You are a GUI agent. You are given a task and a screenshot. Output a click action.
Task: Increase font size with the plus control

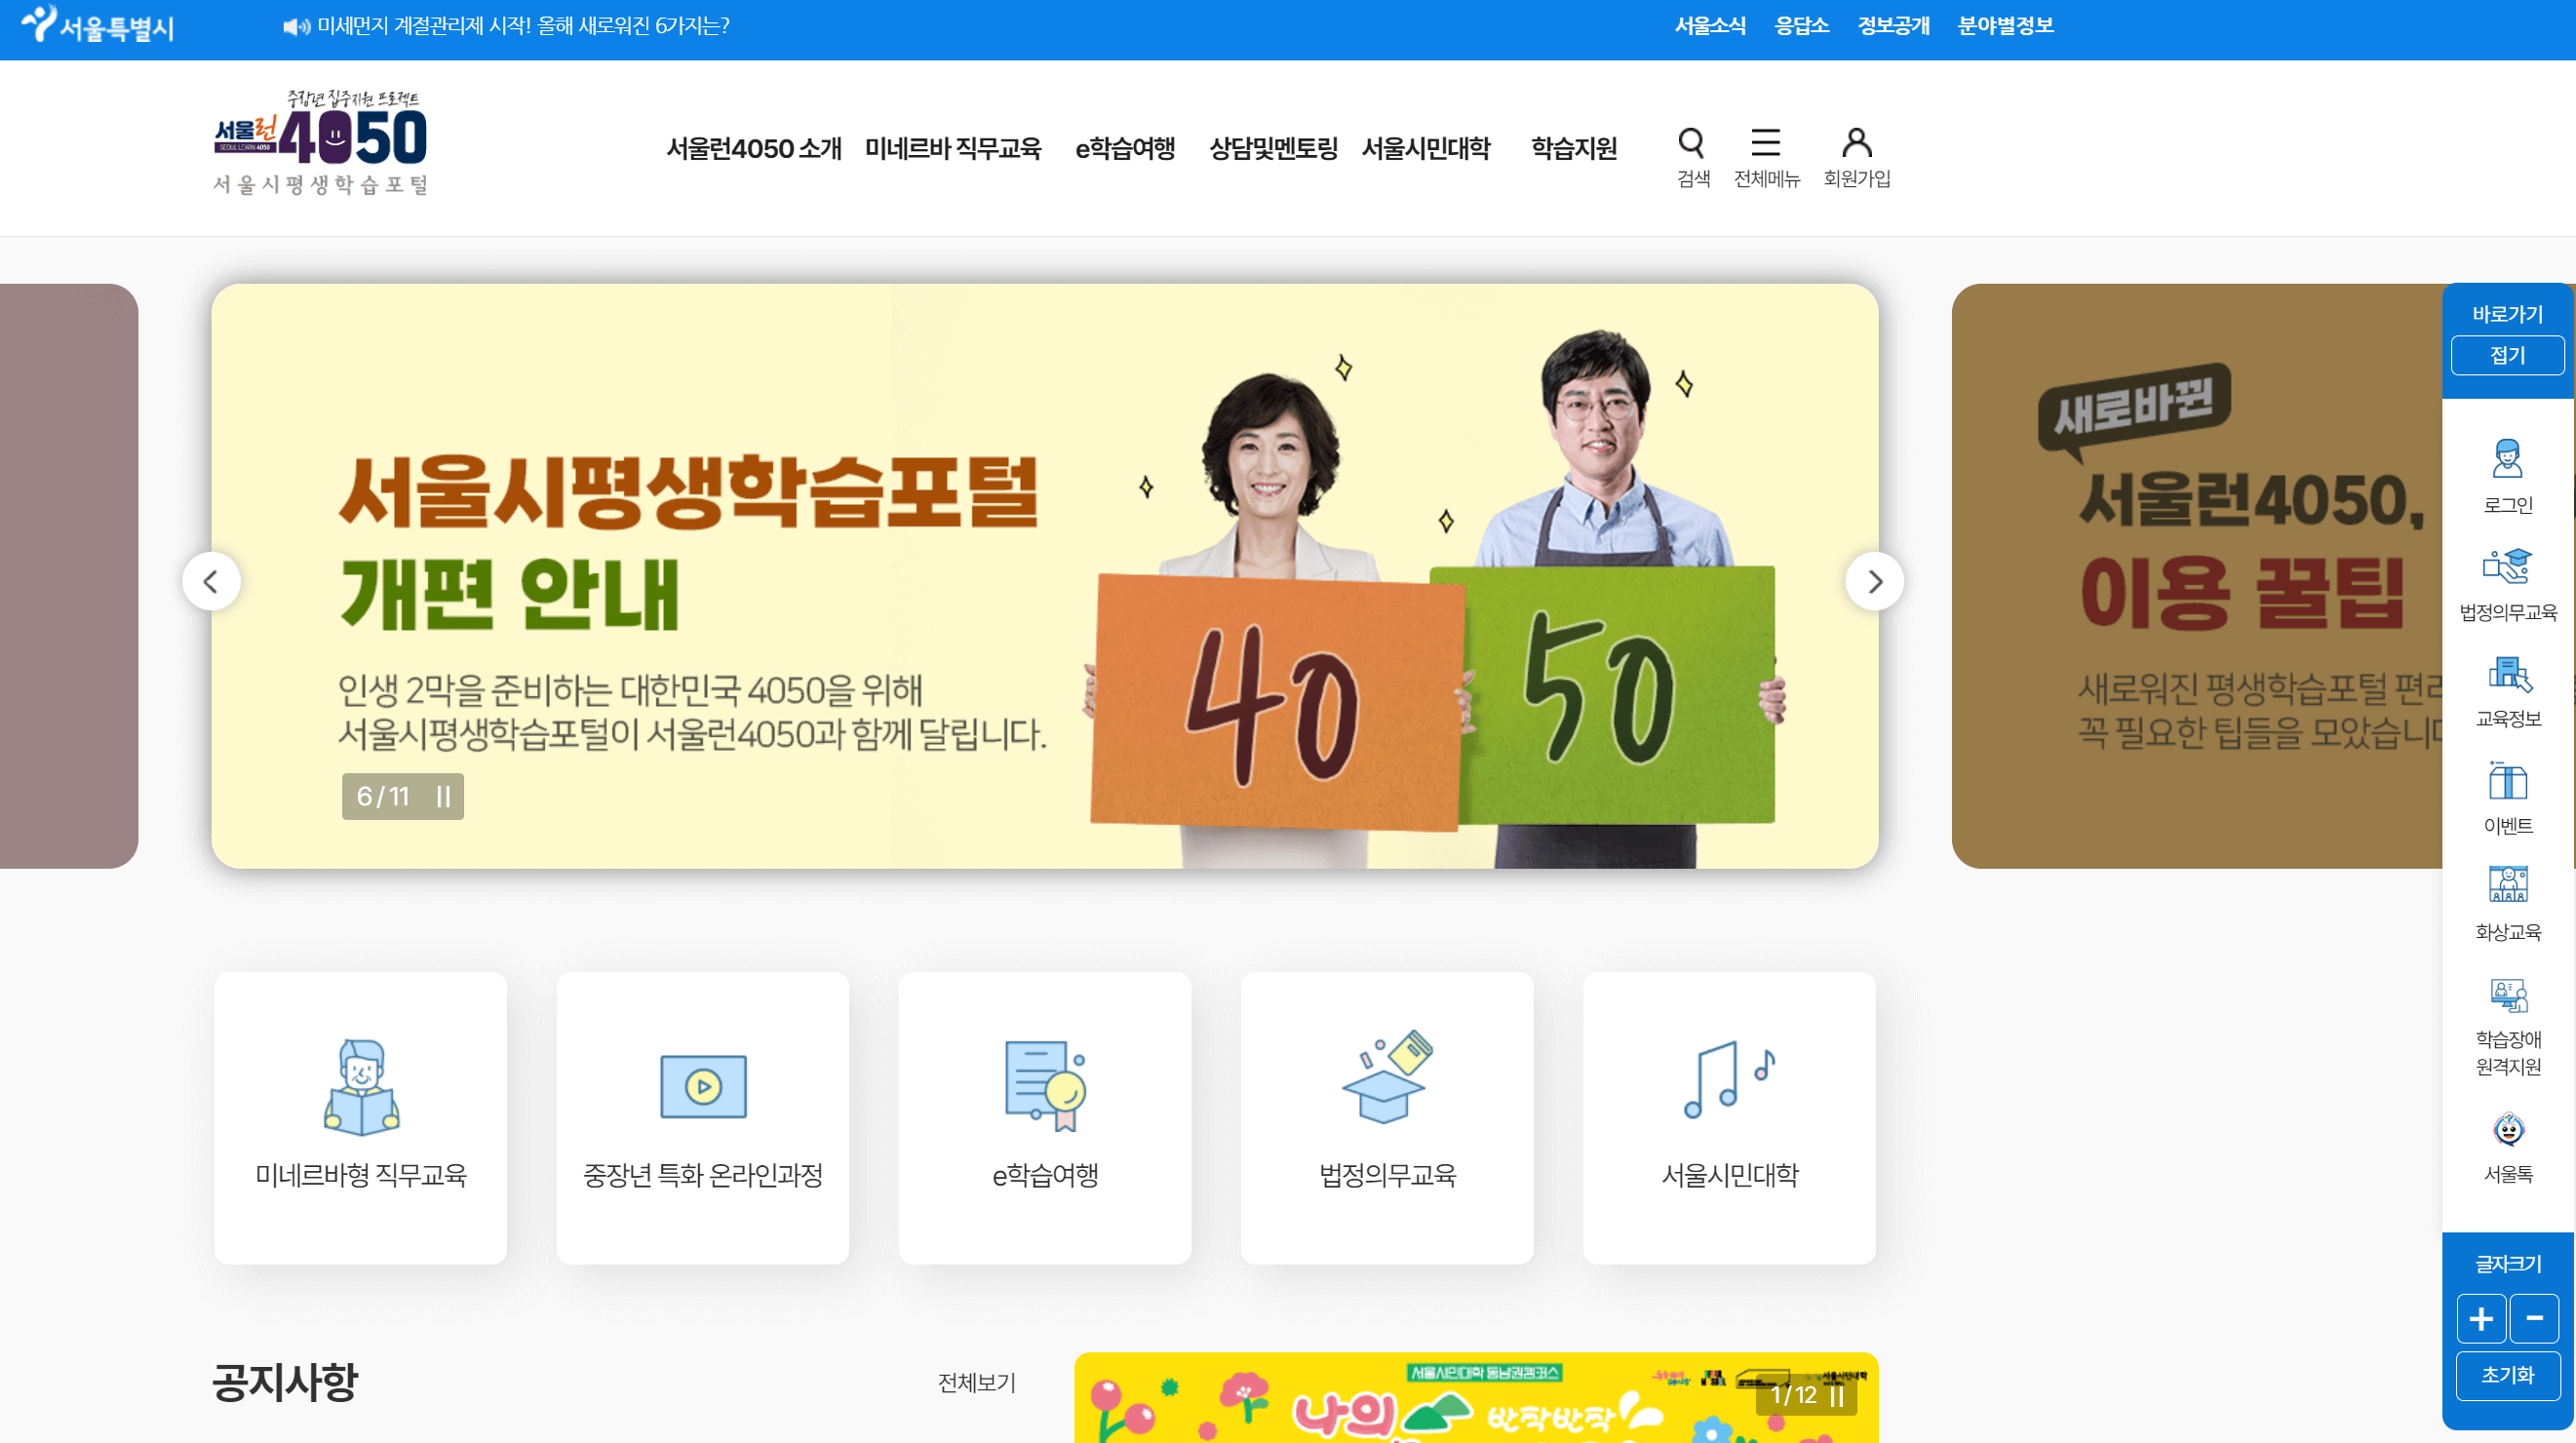2481,1318
